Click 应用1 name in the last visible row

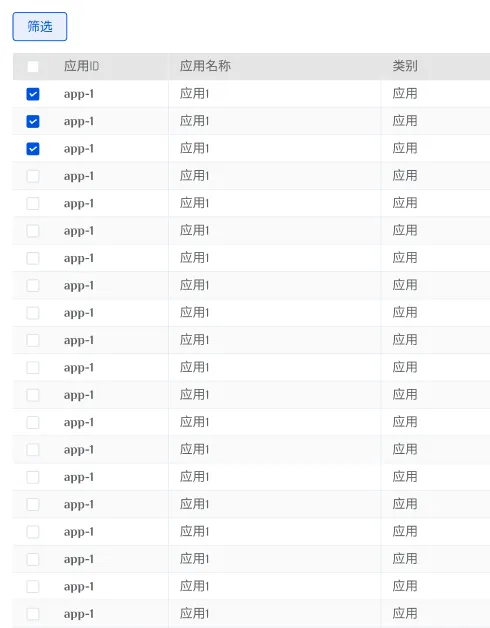pos(194,614)
